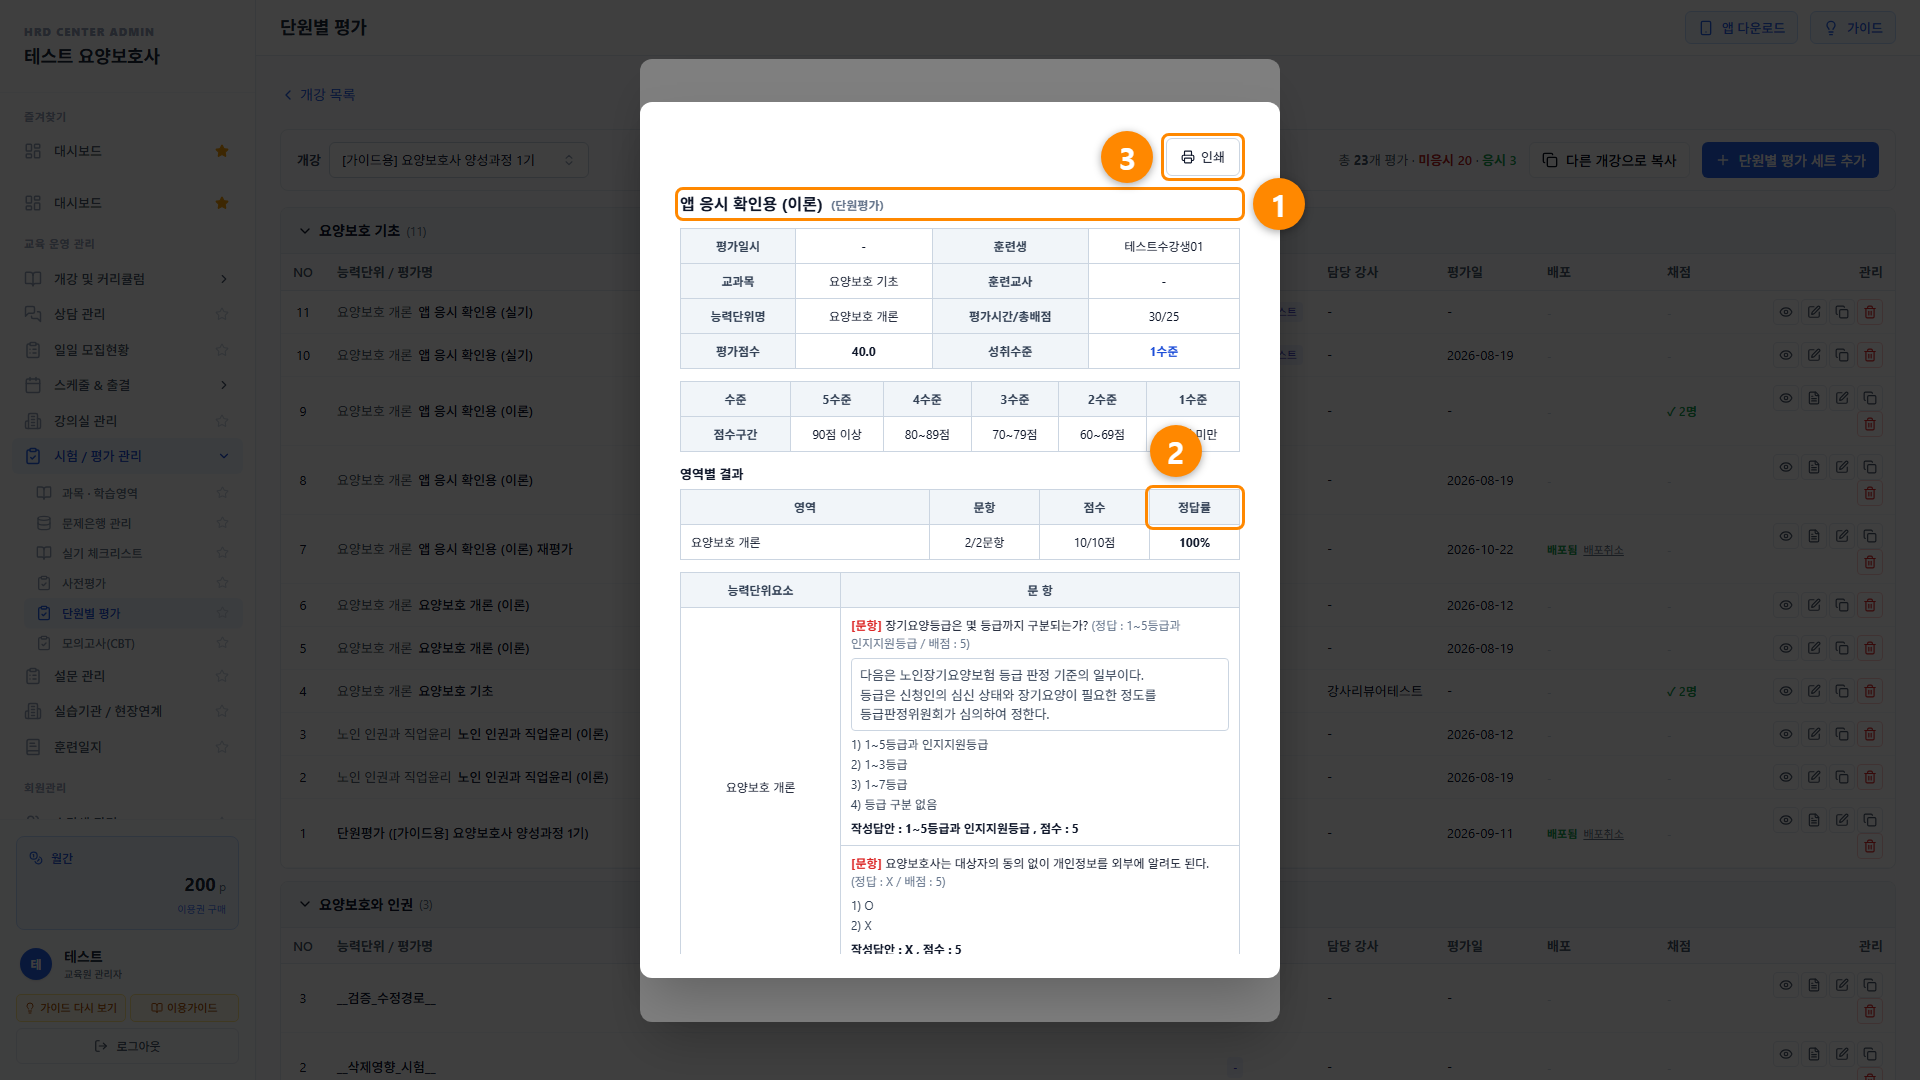Image resolution: width=1920 pixels, height=1080 pixels.
Task: Click 배포취소 link in row 7 재평가
Action: point(1603,550)
